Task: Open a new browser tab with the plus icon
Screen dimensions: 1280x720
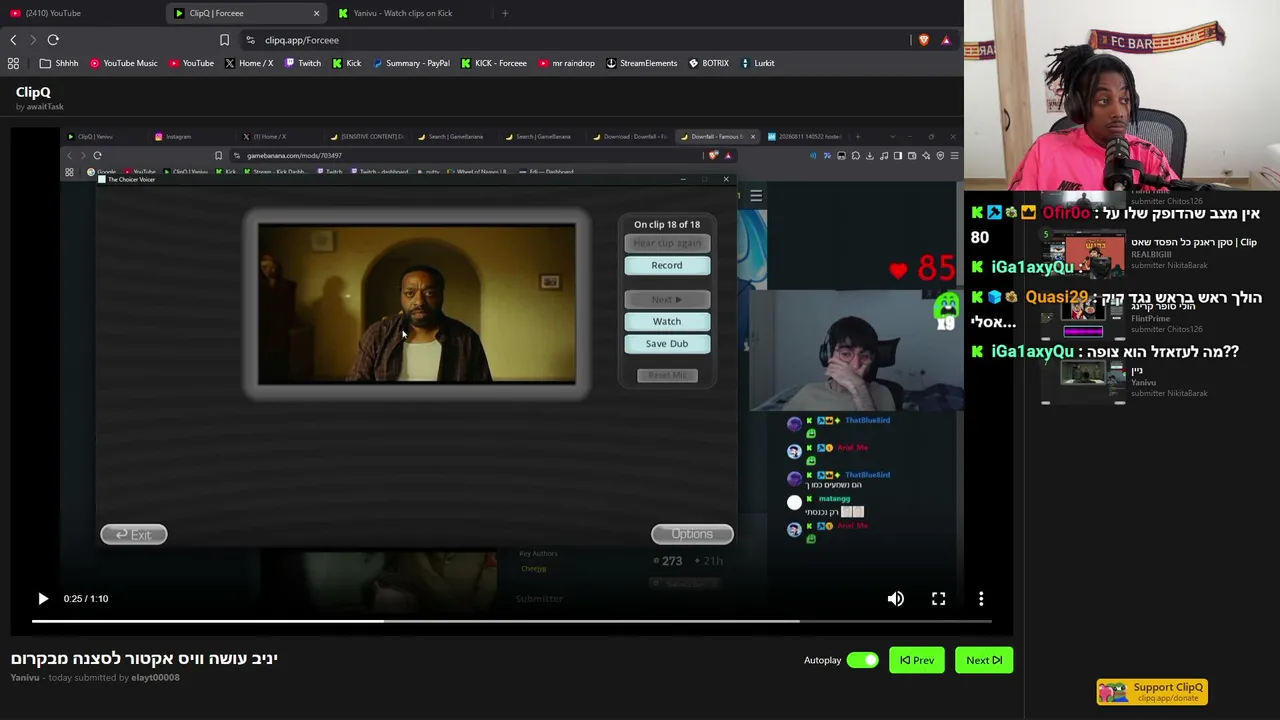Action: coord(505,13)
